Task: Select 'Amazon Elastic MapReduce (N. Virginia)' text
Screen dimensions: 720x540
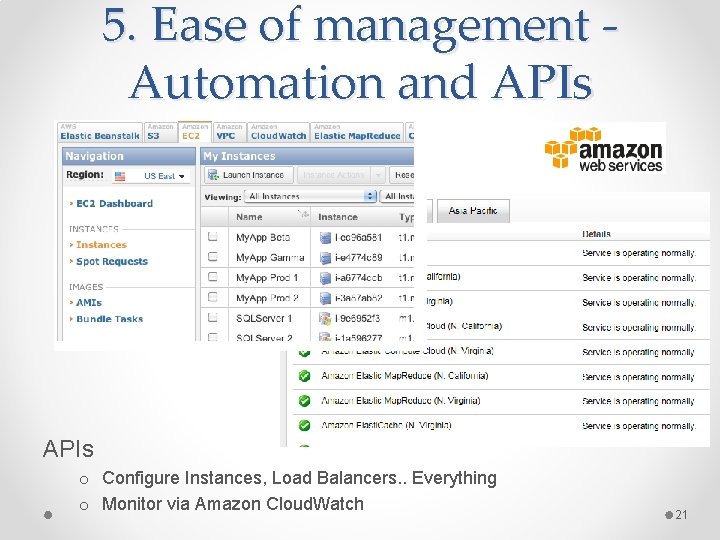Action: pos(401,400)
